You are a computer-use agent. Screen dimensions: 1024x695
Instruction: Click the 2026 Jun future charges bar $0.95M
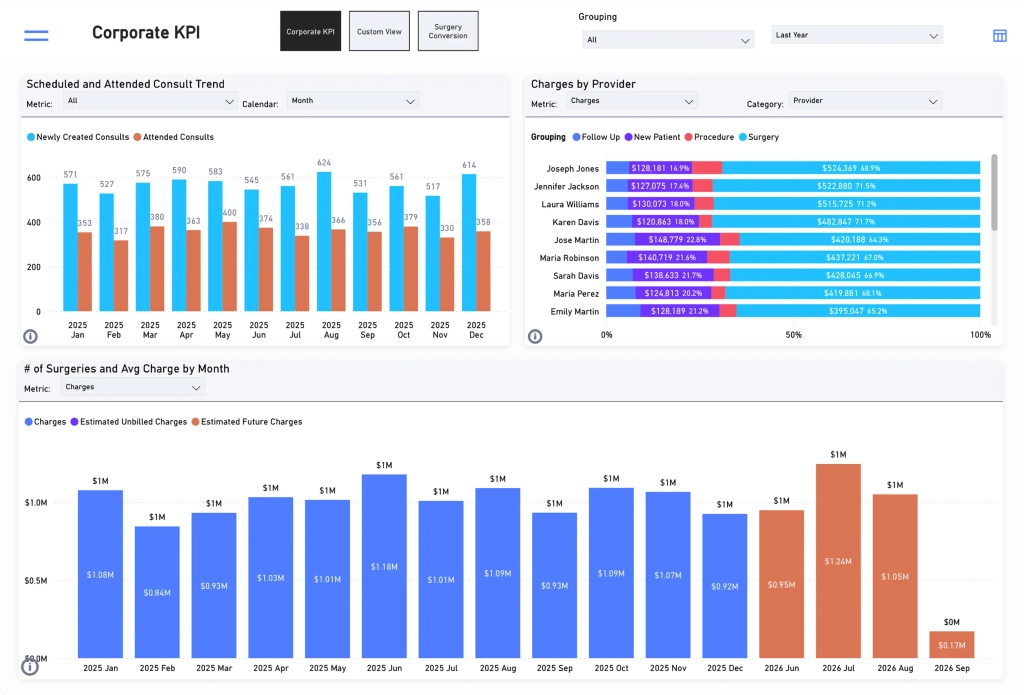[x=782, y=584]
